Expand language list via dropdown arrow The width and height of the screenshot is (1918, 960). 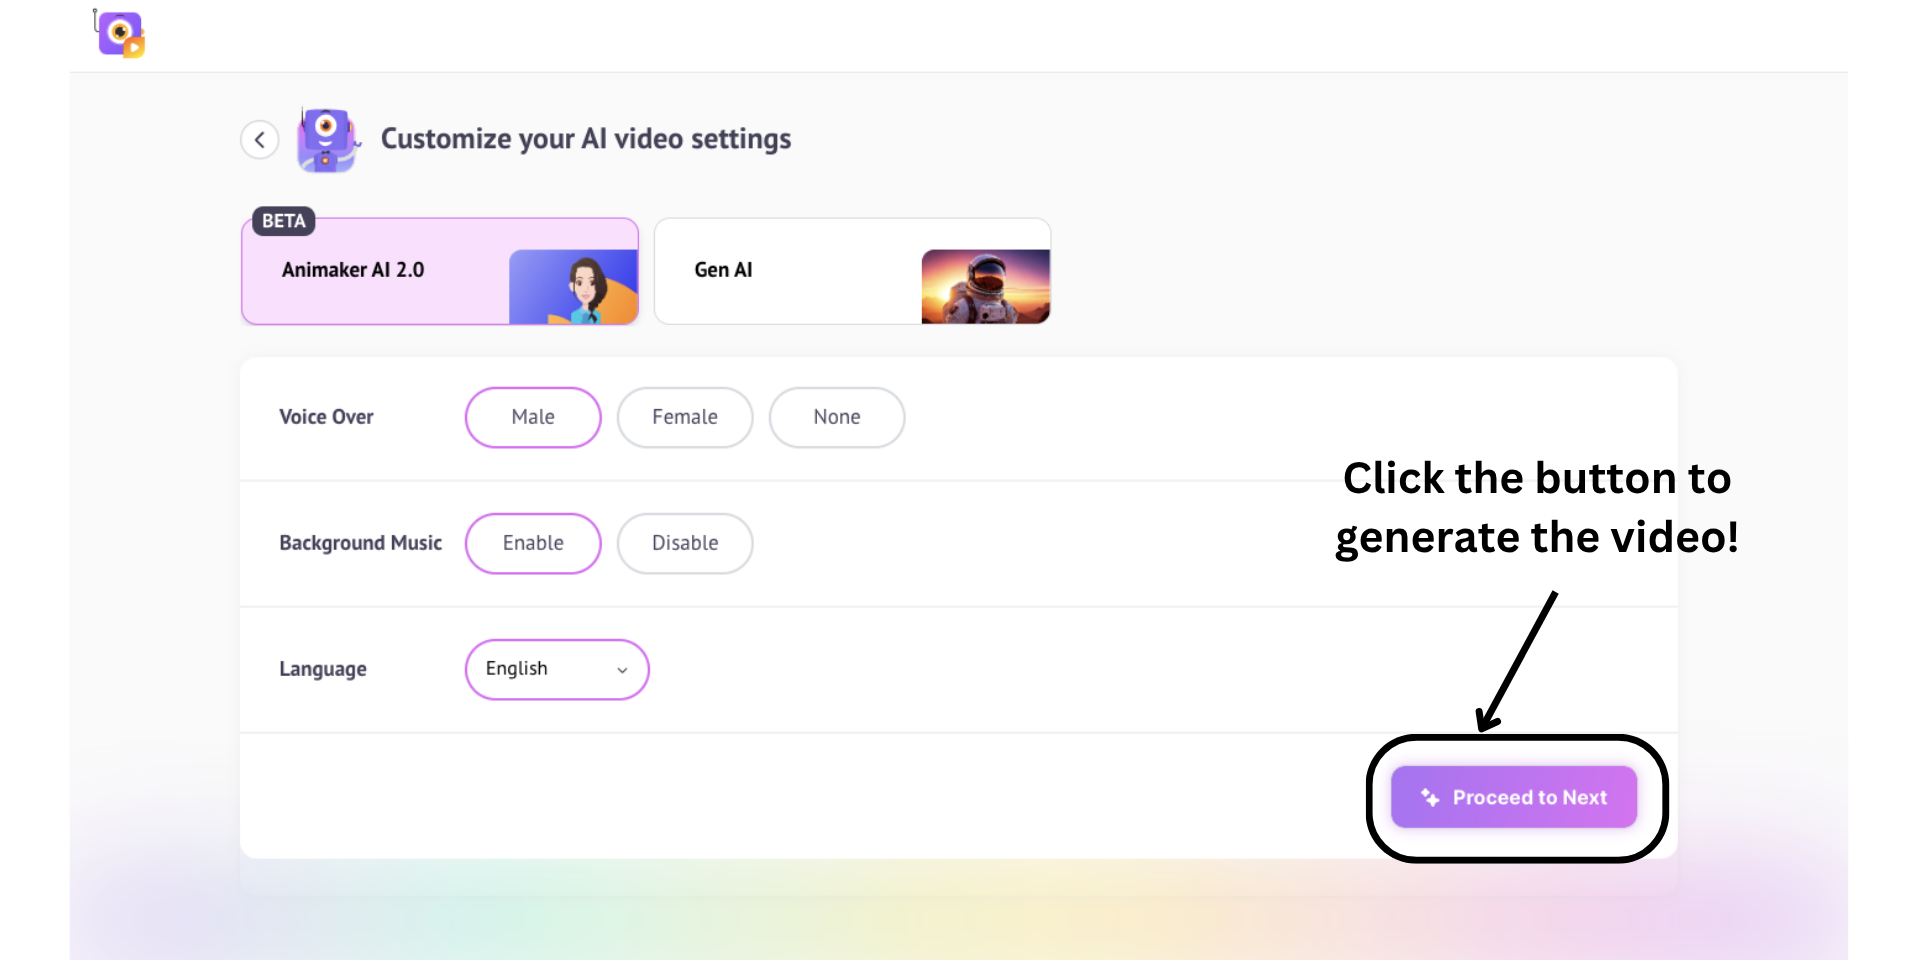pos(622,670)
